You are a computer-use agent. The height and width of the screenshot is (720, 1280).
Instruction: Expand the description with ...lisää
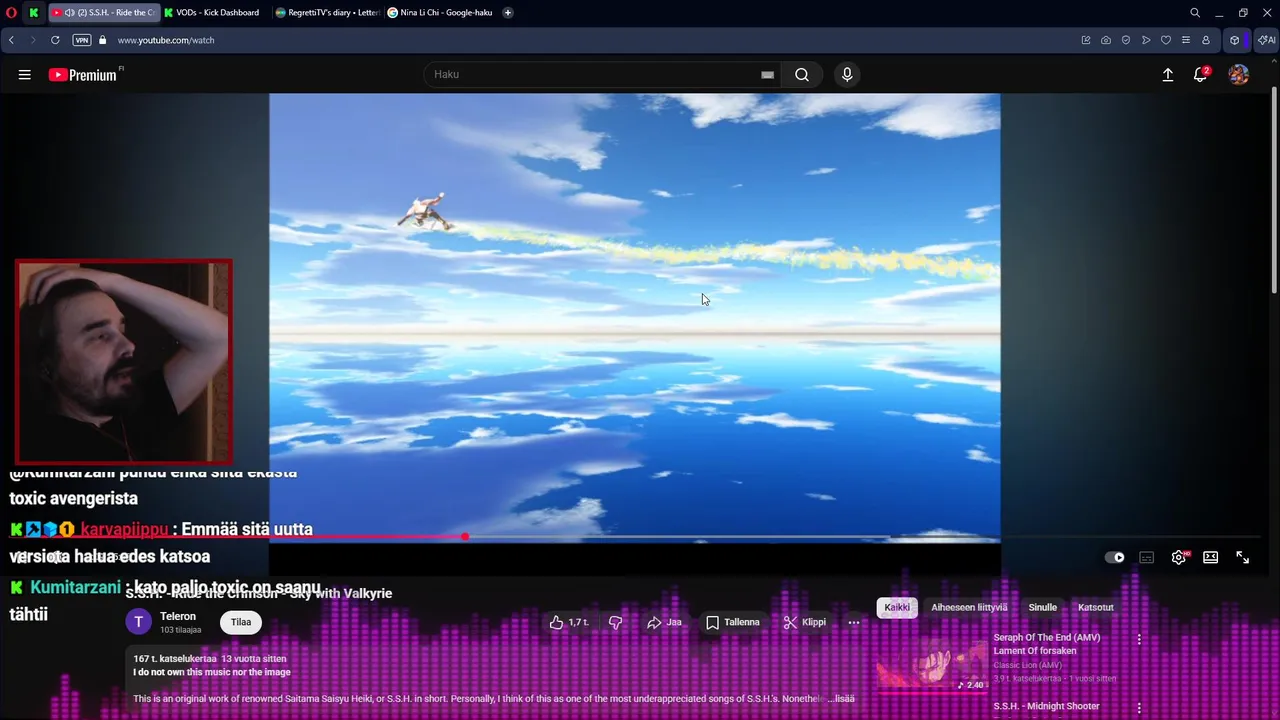(841, 699)
